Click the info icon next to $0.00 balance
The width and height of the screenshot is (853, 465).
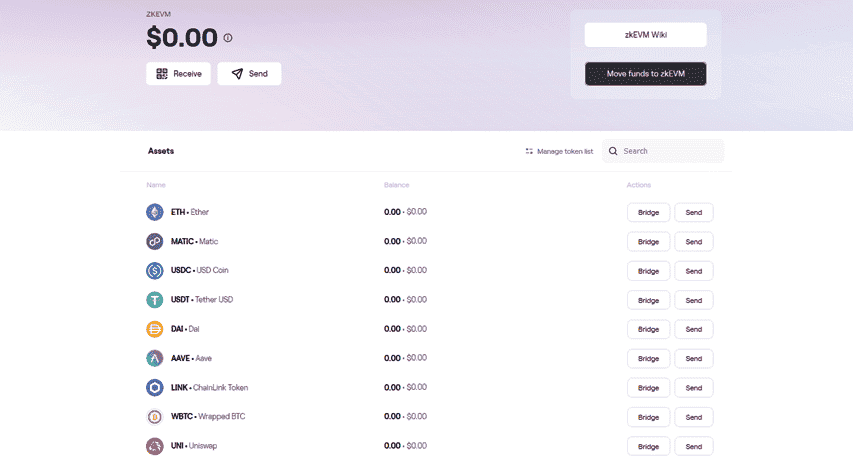click(x=228, y=38)
